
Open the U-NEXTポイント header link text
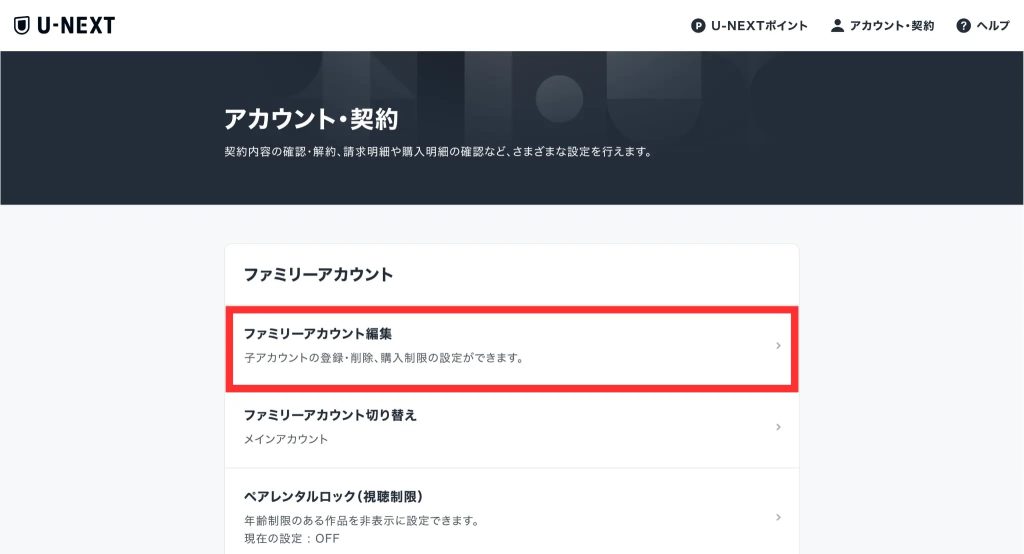coord(759,26)
